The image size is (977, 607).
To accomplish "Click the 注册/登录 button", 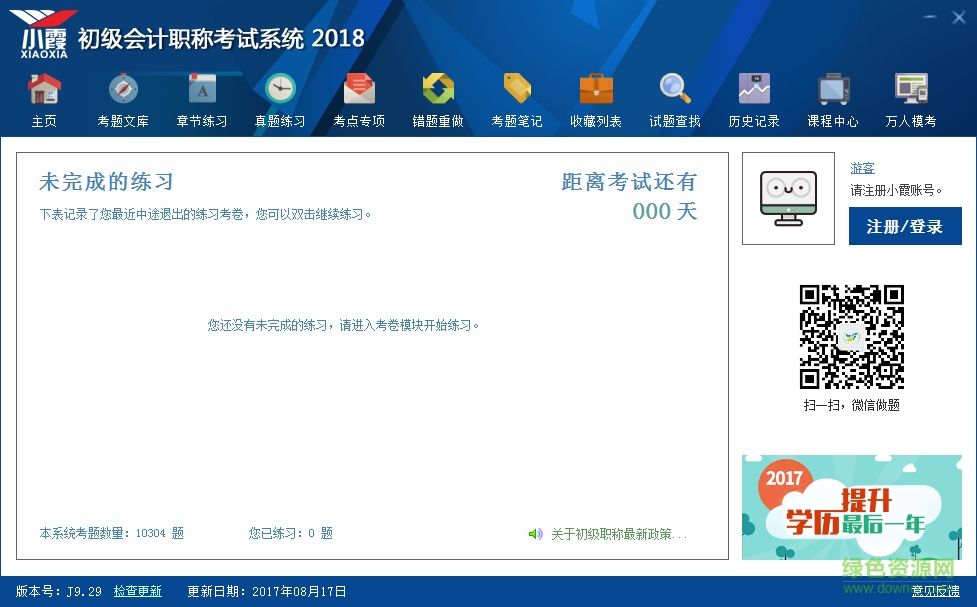I will click(904, 226).
